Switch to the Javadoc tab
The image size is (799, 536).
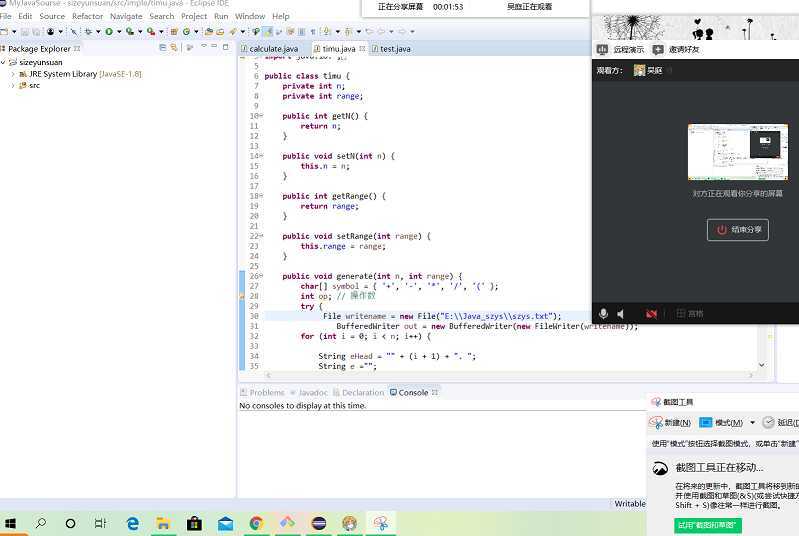(x=309, y=392)
